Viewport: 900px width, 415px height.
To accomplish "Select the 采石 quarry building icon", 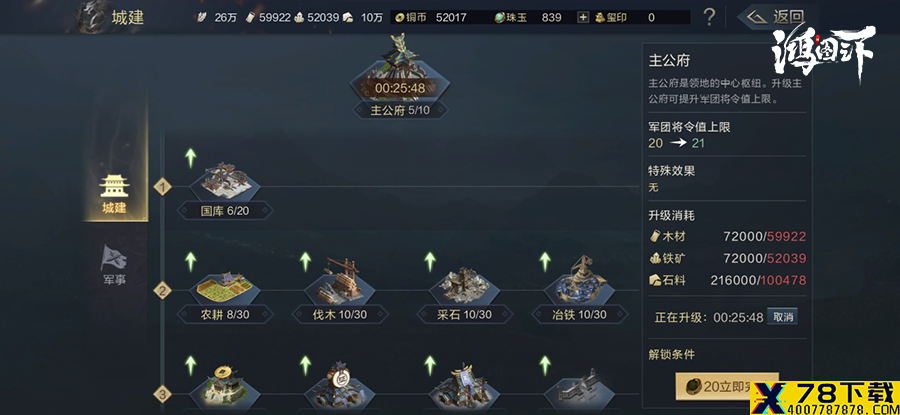I will [463, 286].
